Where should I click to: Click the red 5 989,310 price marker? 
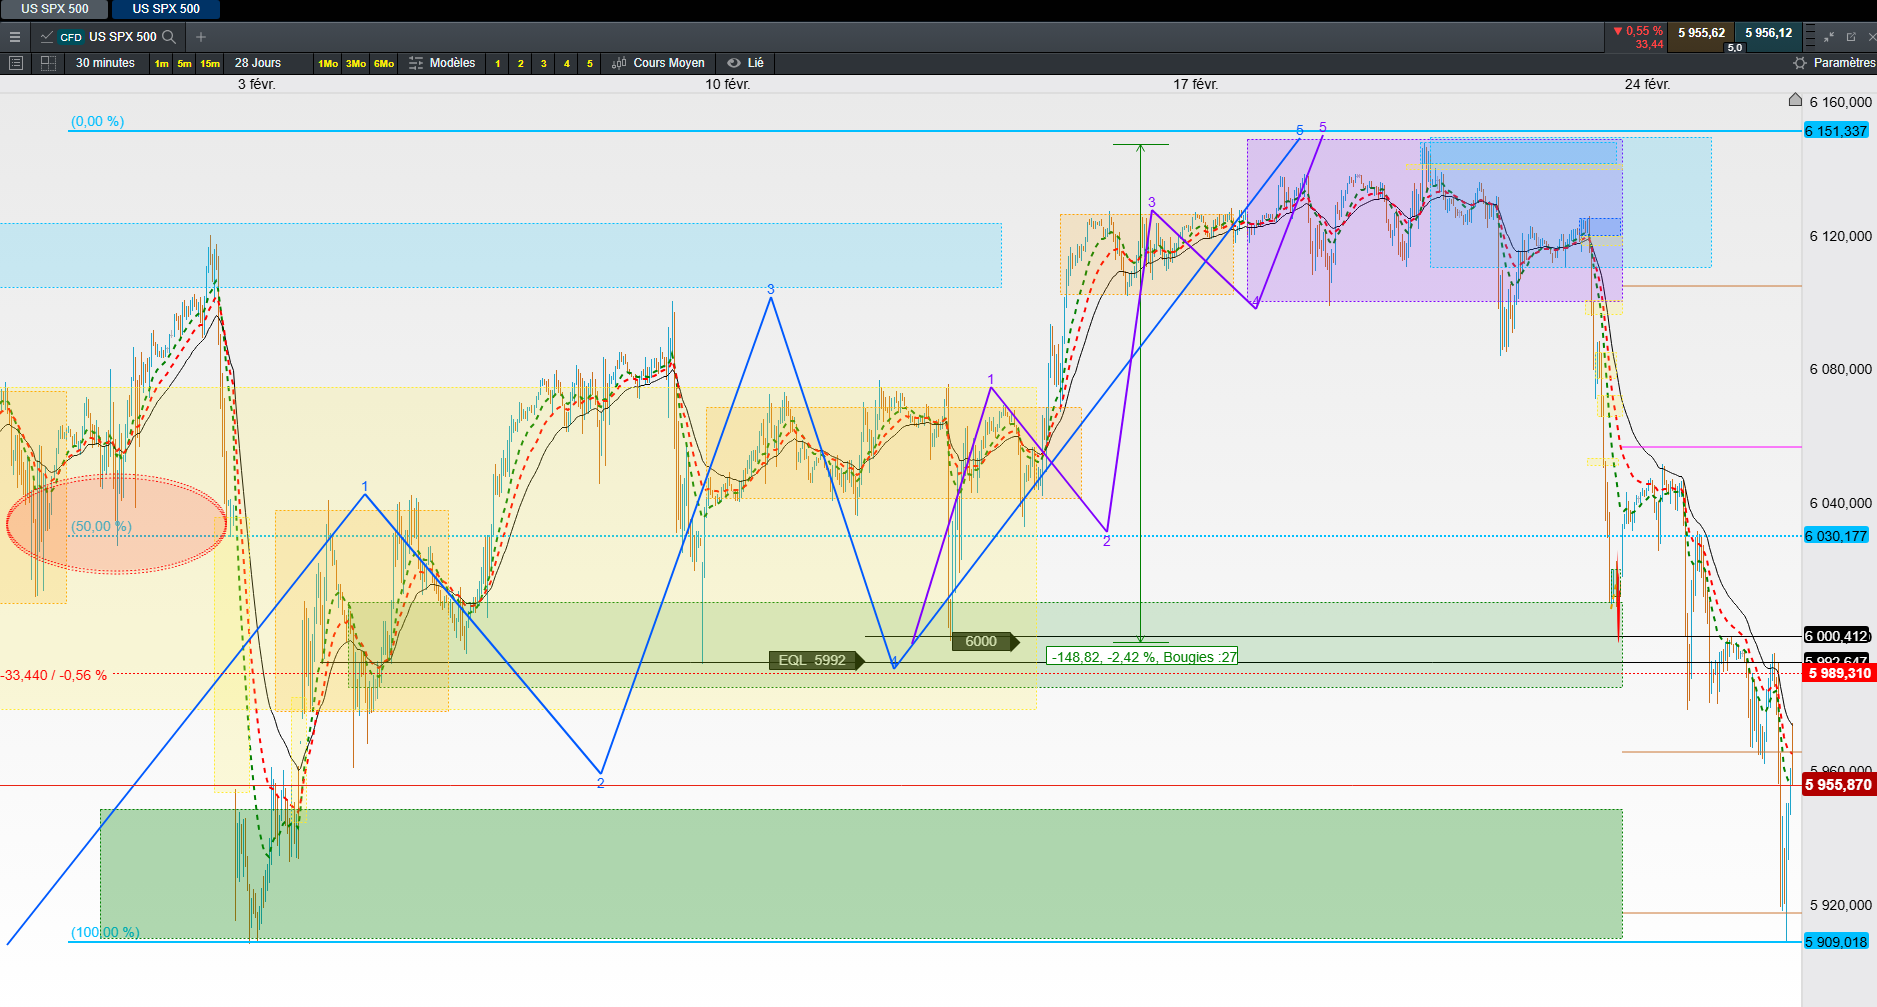click(x=1839, y=673)
